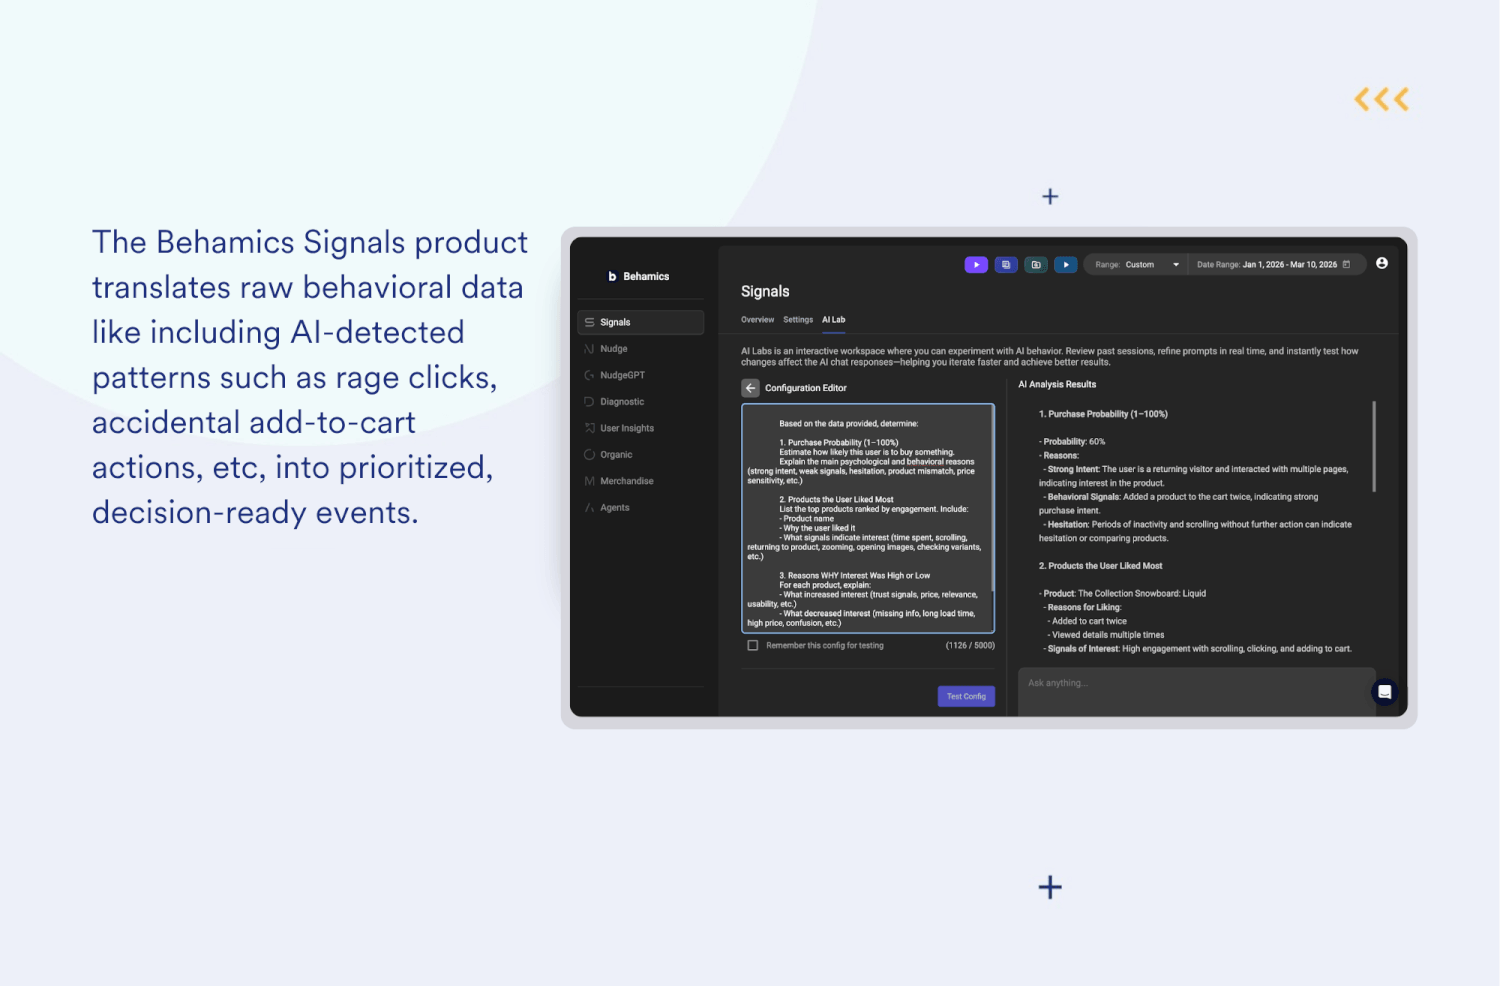
Task: Click the 'Viewed details multiple times' line
Action: coord(1106,635)
